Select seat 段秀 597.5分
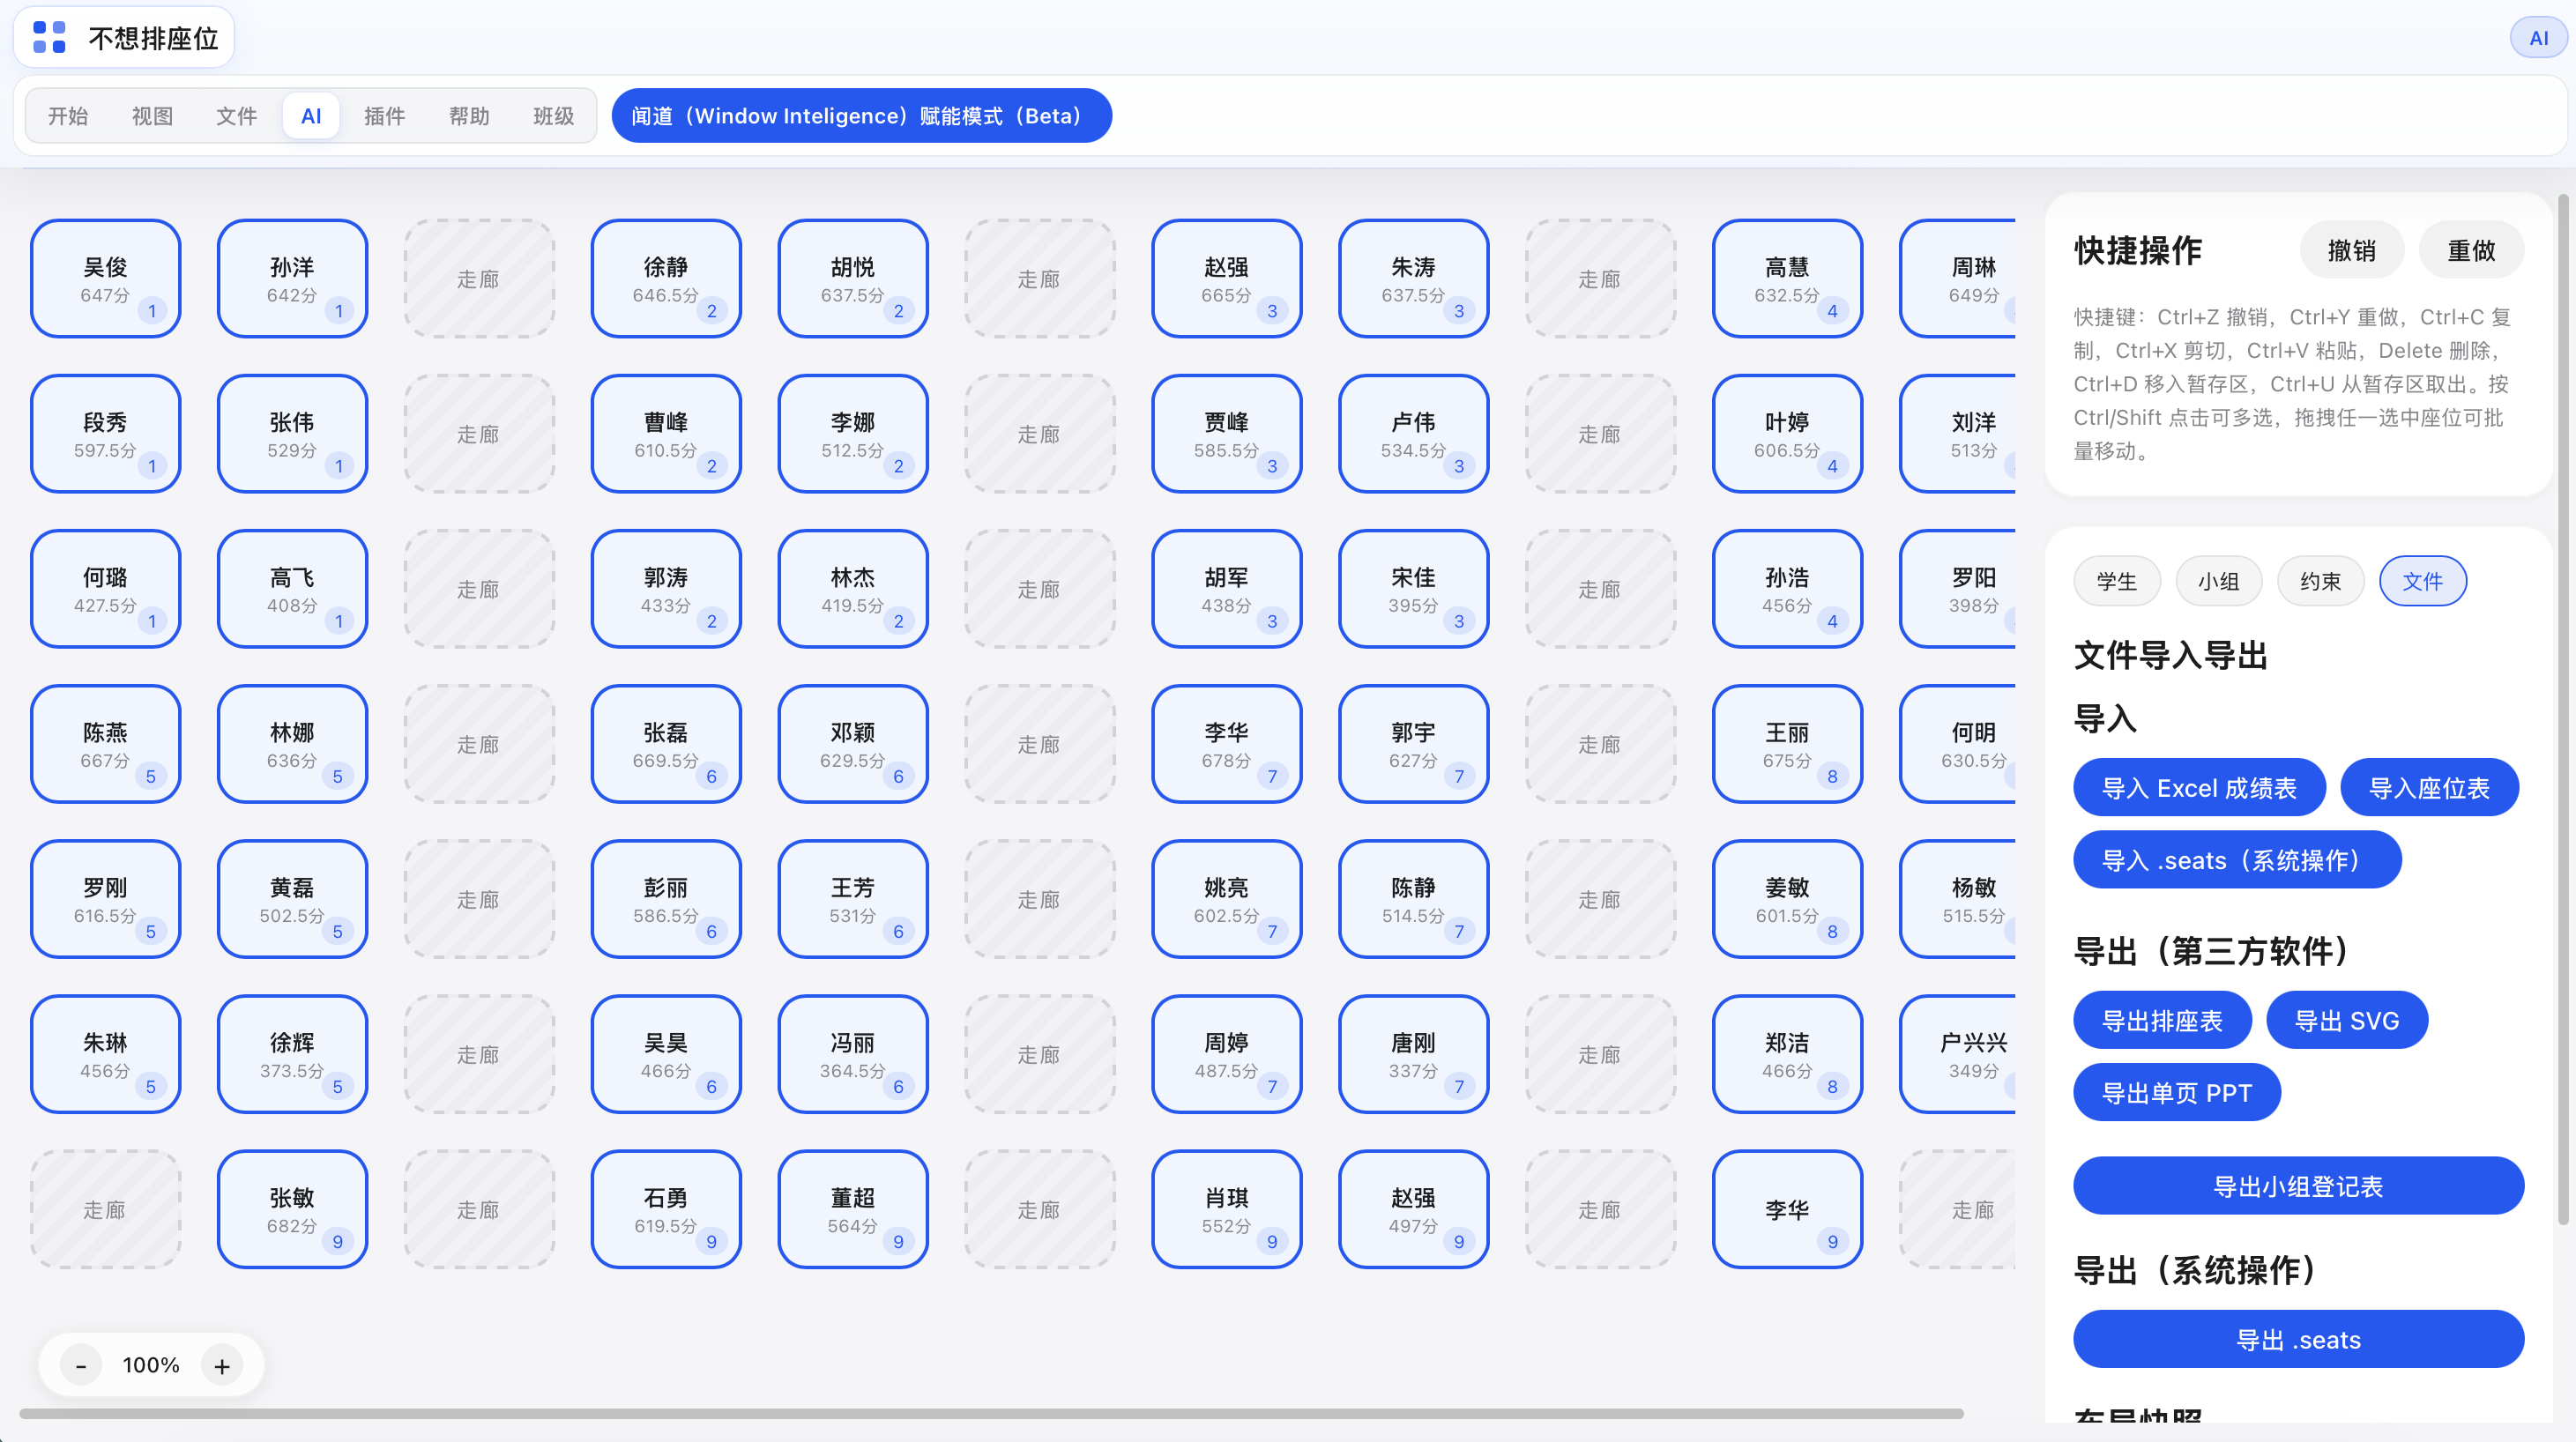Image resolution: width=2576 pixels, height=1442 pixels. [x=105, y=434]
